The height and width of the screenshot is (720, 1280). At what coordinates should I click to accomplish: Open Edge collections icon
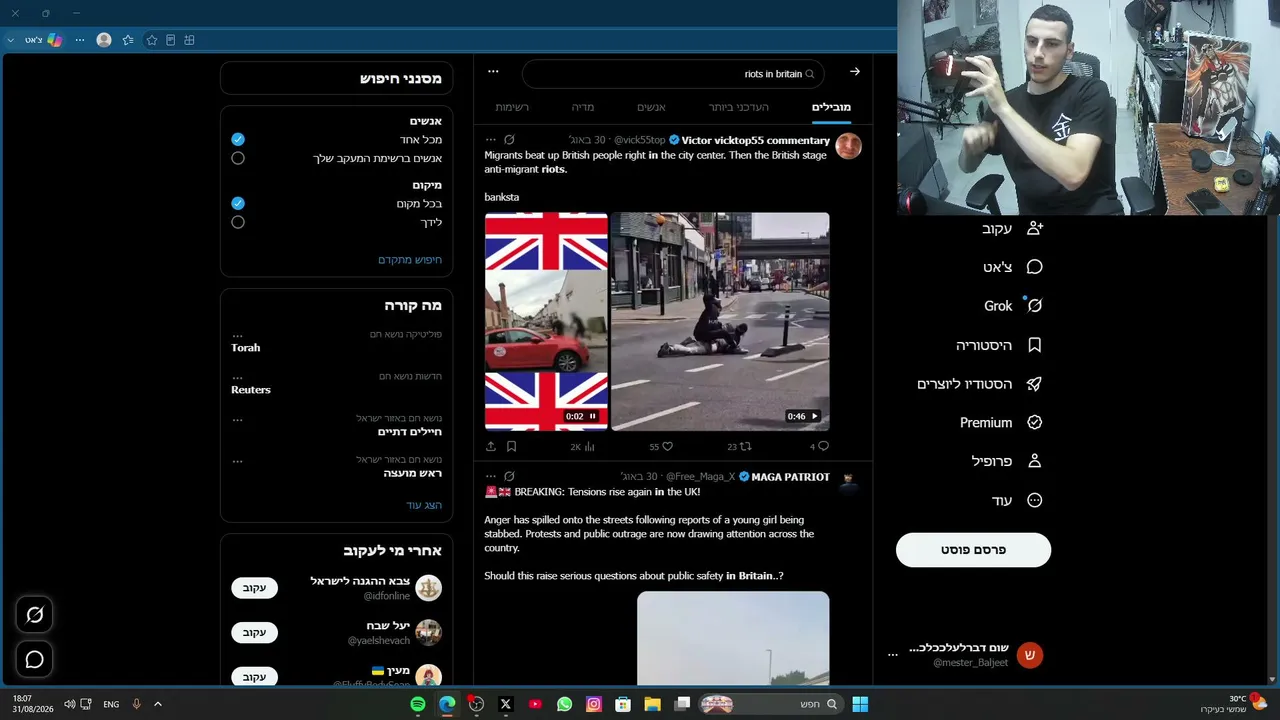189,40
